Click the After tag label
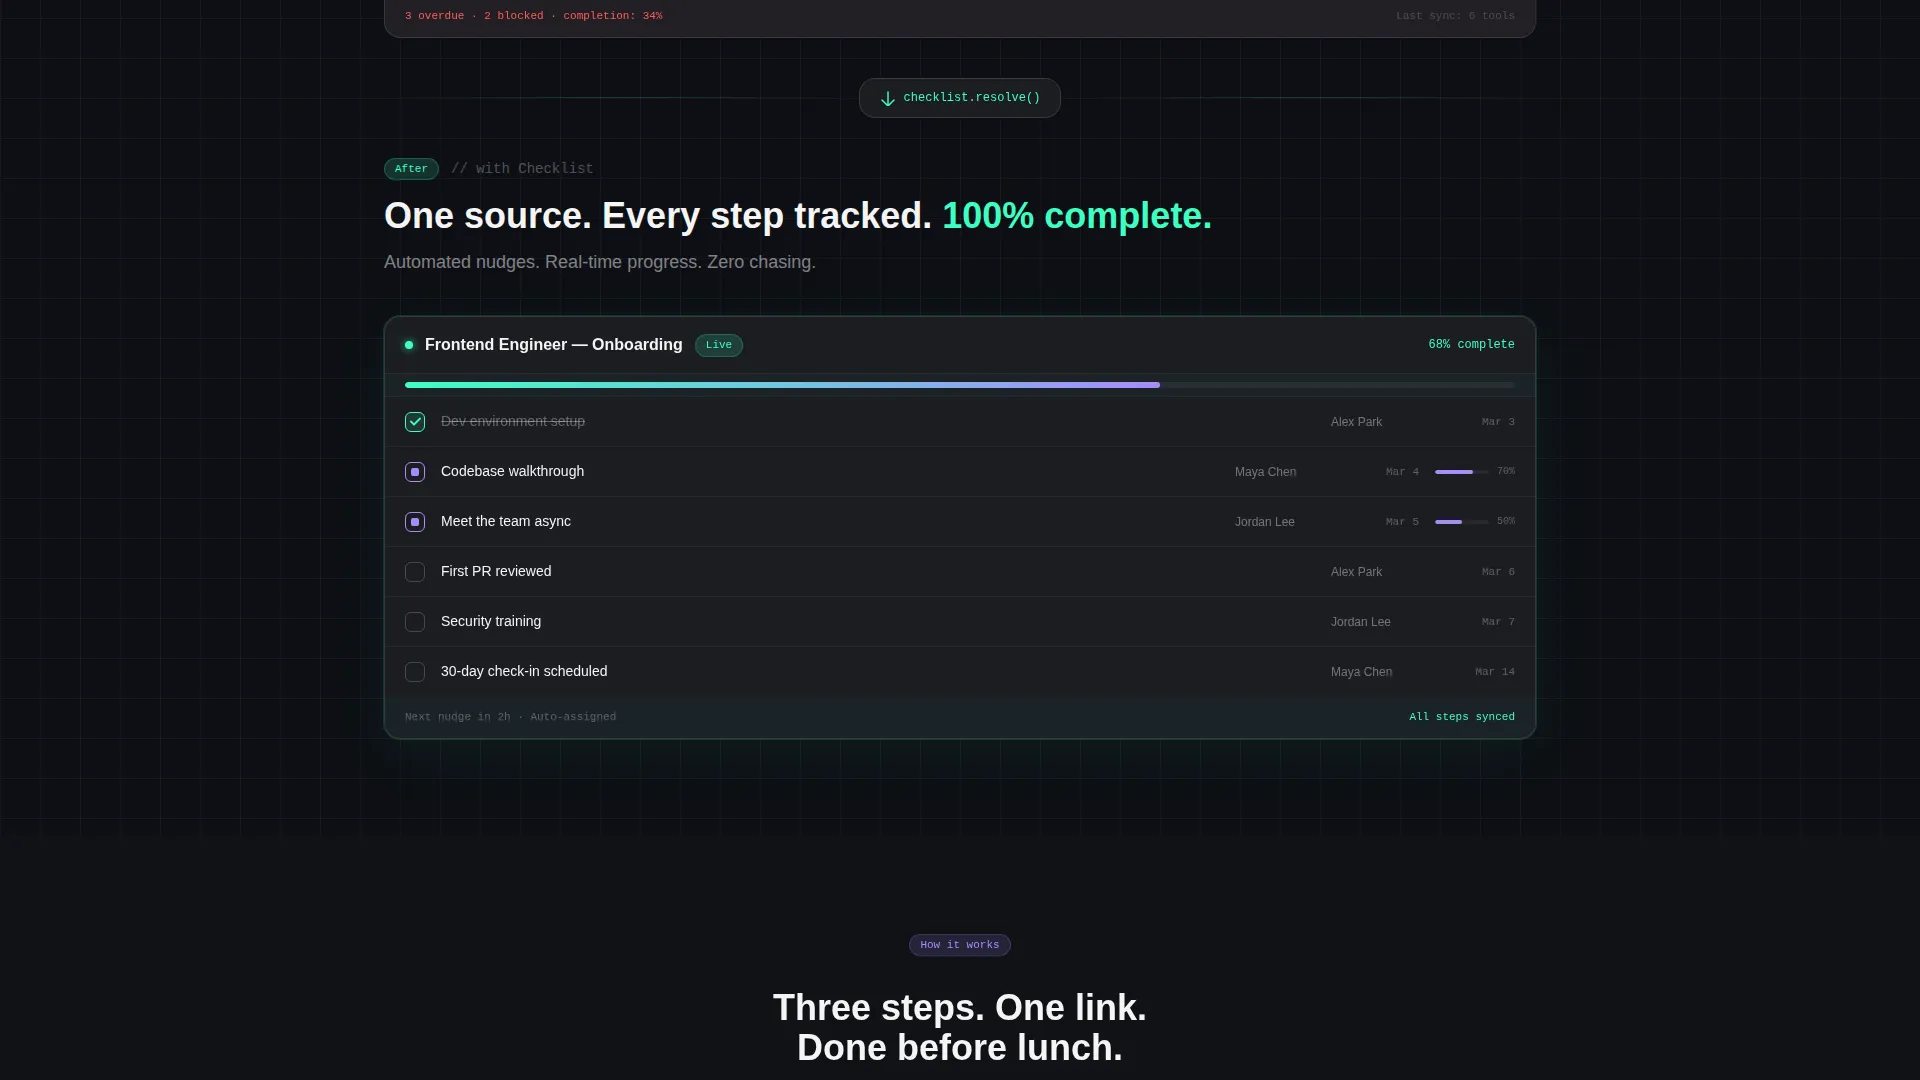The image size is (1920, 1080). click(411, 169)
